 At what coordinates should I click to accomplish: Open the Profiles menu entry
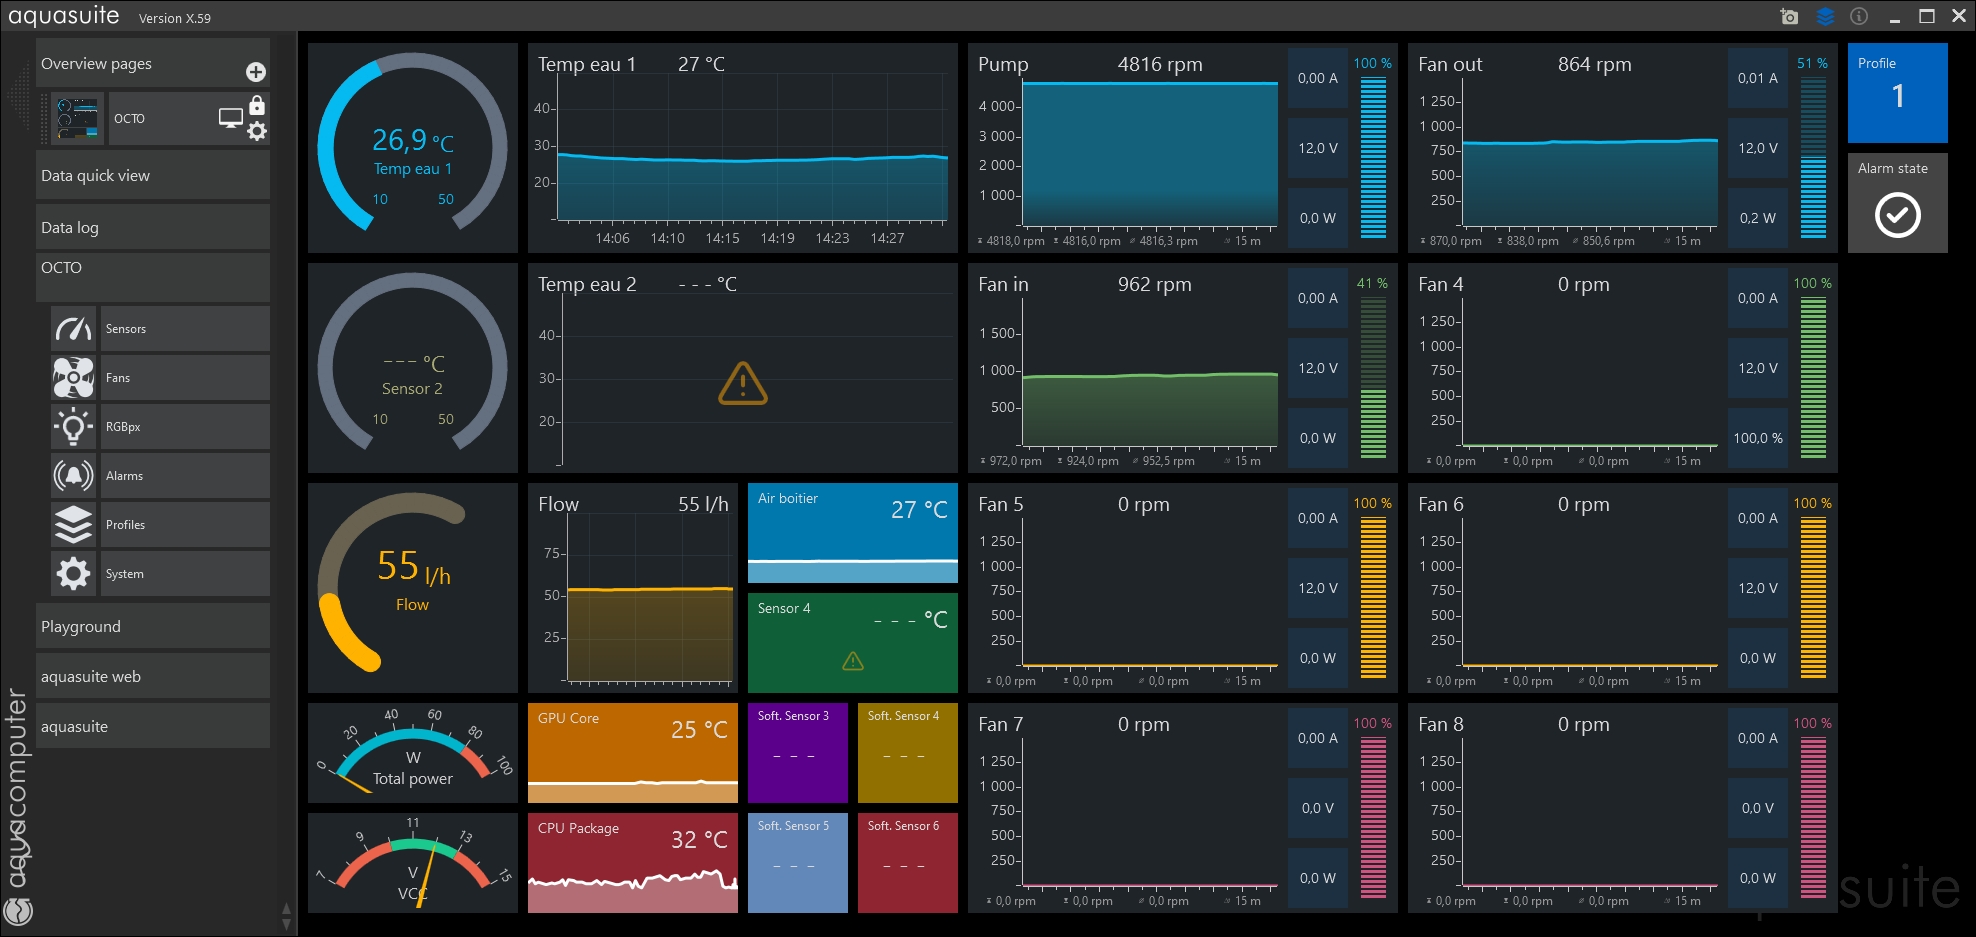[185, 525]
